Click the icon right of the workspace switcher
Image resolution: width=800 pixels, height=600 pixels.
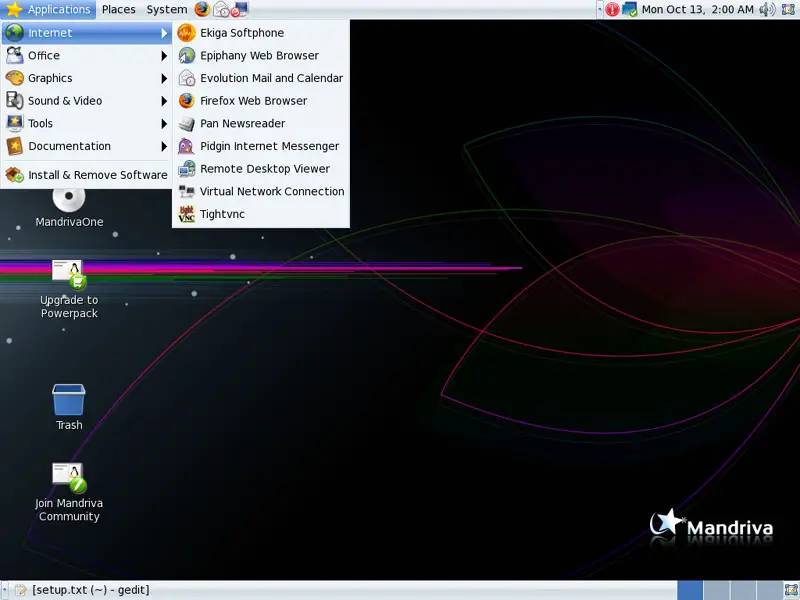pyautogui.click(x=791, y=590)
